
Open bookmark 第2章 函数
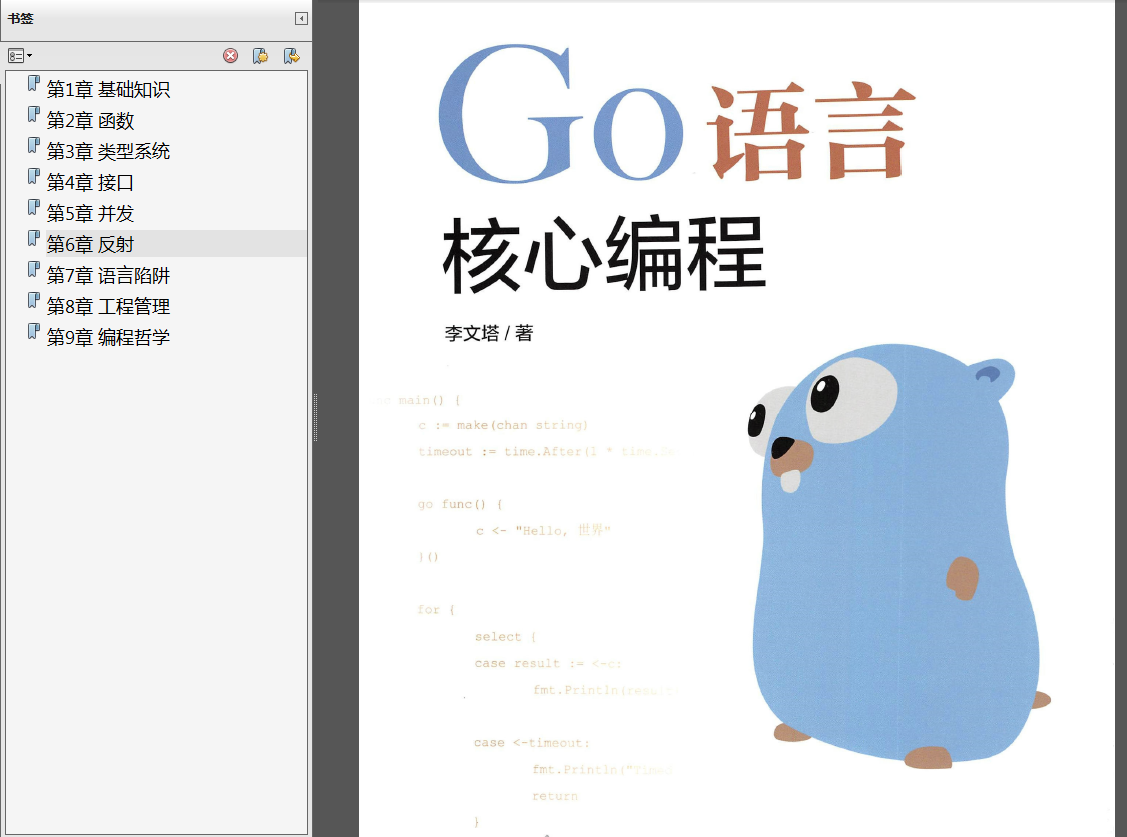coord(91,121)
